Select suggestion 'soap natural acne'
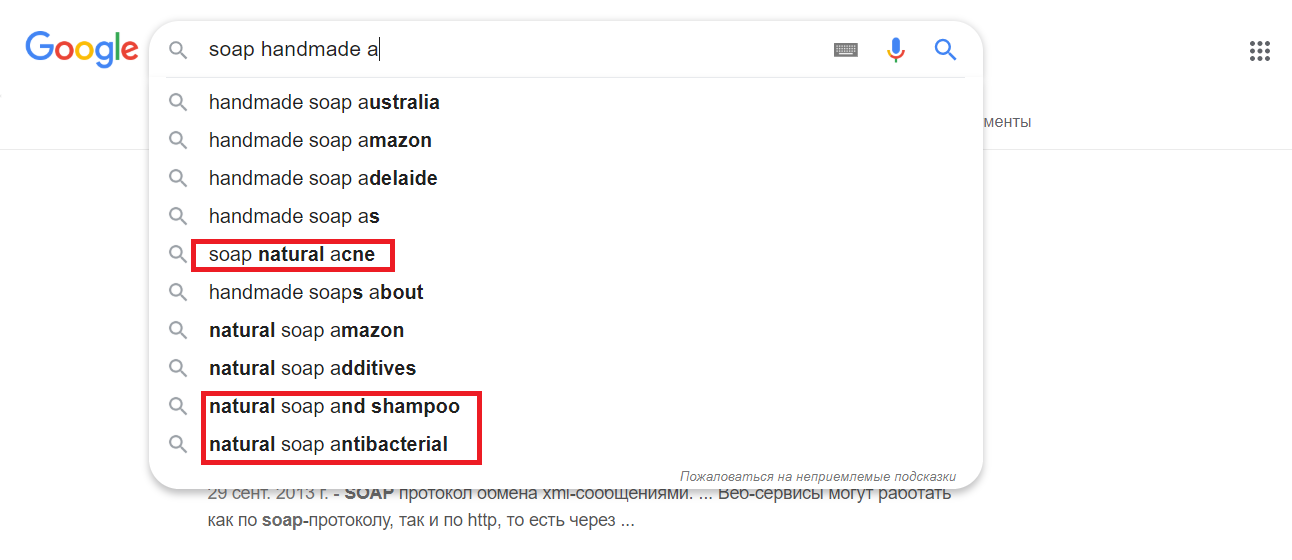Screen dimensions: 1292x560 pos(292,254)
